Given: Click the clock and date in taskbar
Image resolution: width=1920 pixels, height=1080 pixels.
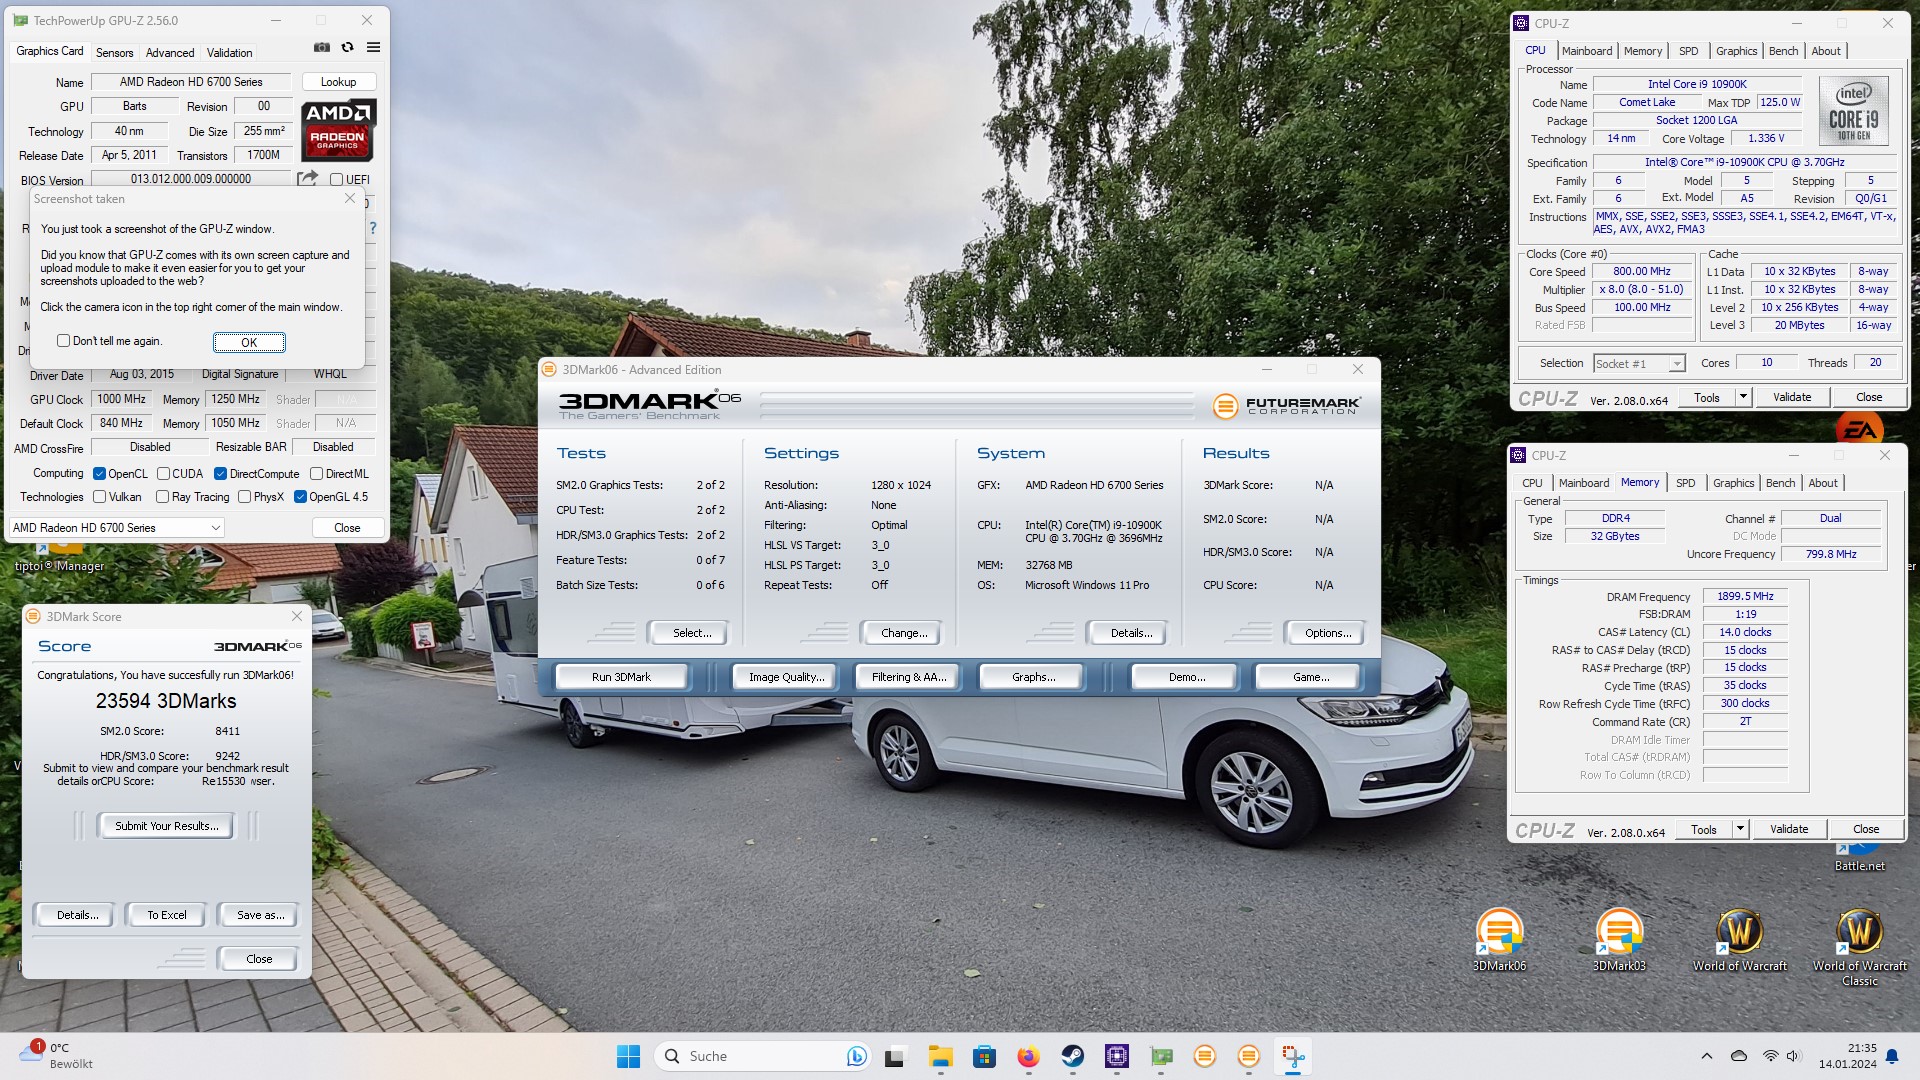Looking at the screenshot, I should (x=1847, y=1056).
